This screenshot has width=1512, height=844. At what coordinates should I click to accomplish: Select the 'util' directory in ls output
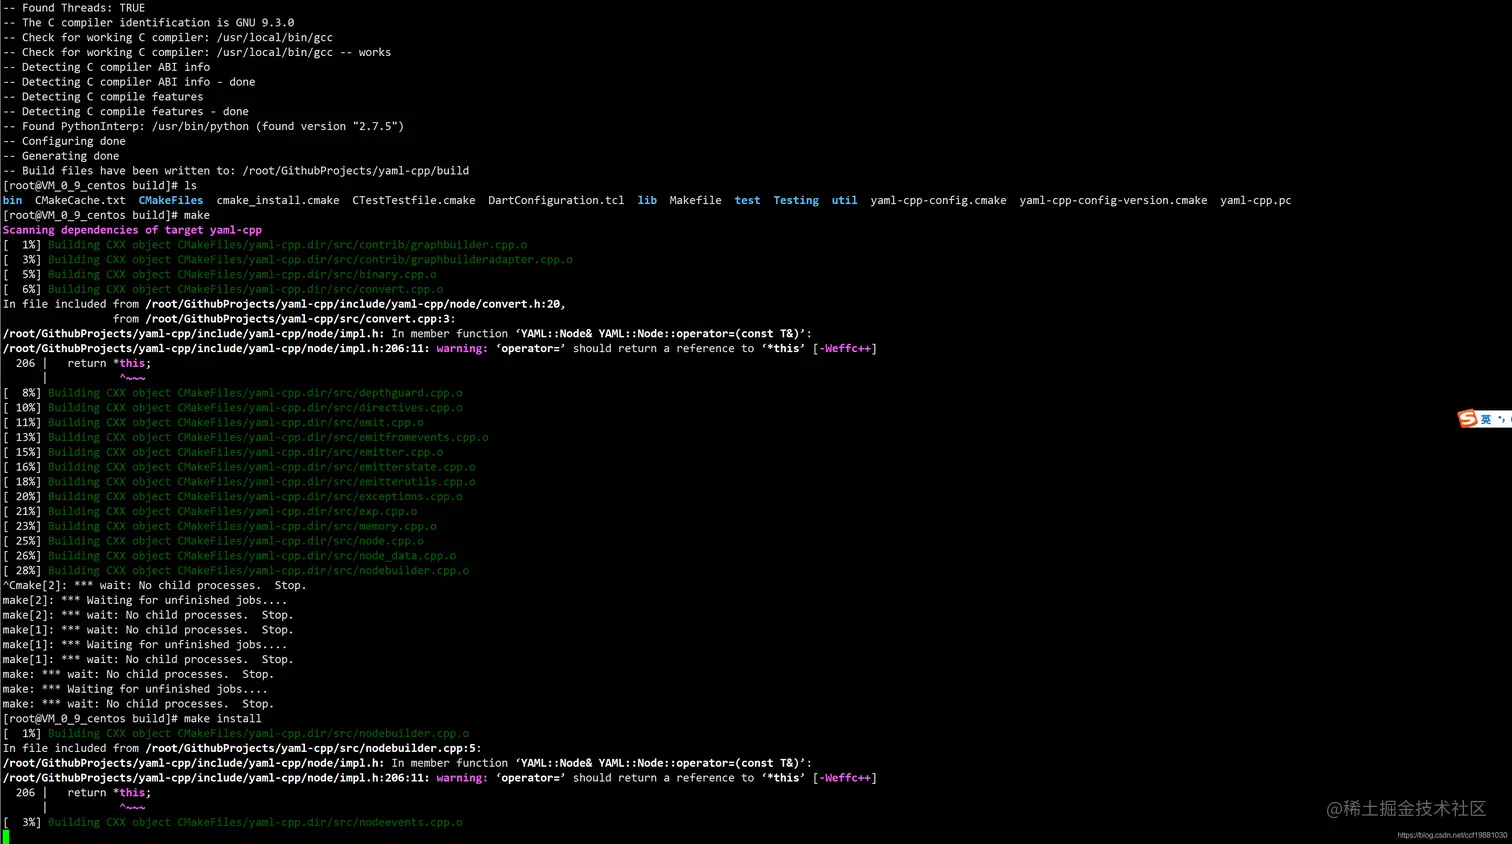844,200
